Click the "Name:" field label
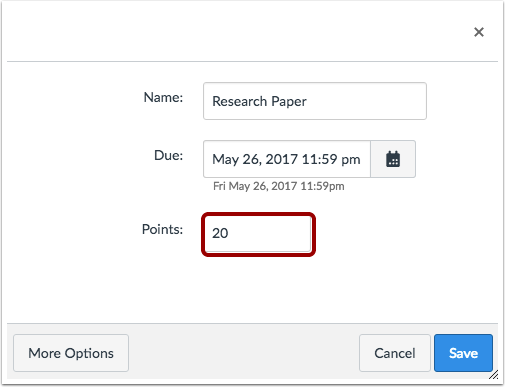The height and width of the screenshot is (387, 505). (163, 97)
